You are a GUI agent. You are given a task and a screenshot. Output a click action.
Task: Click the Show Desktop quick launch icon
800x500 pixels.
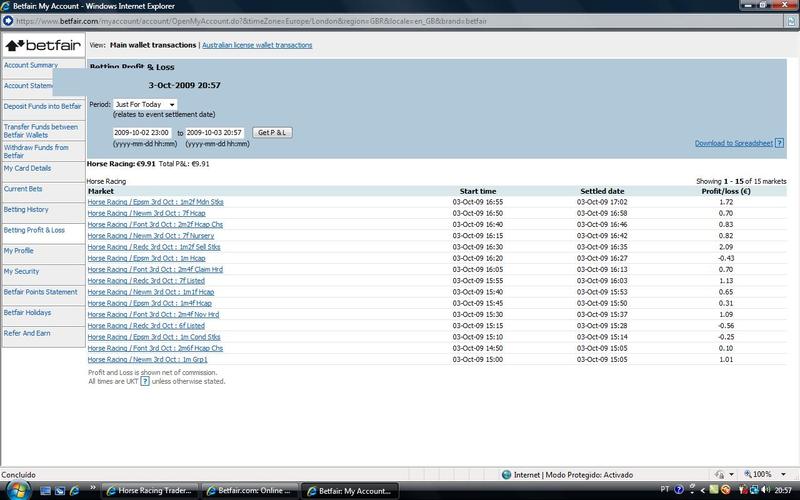(45, 491)
